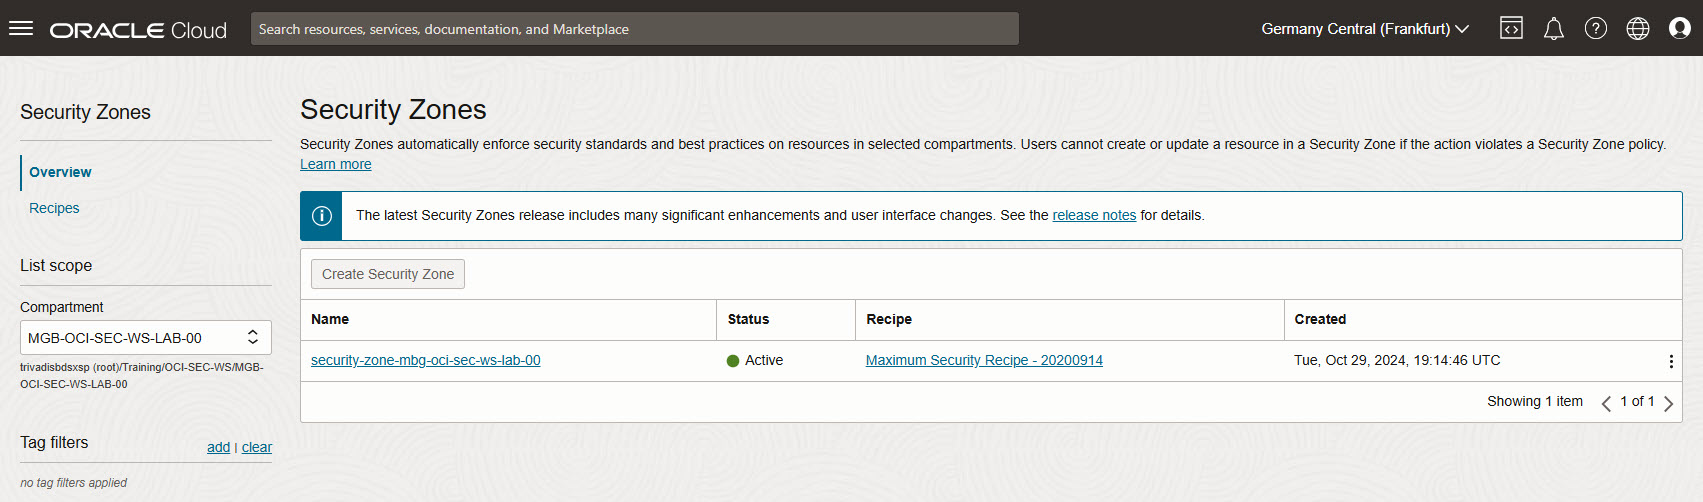Go to the previous page arrow
1703x502 pixels.
point(1606,403)
